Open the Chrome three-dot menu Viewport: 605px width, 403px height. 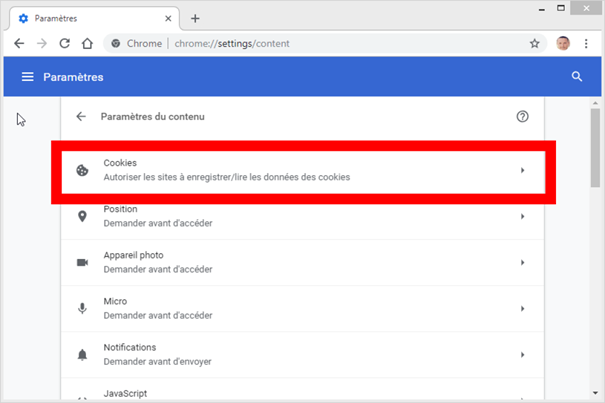[589, 44]
